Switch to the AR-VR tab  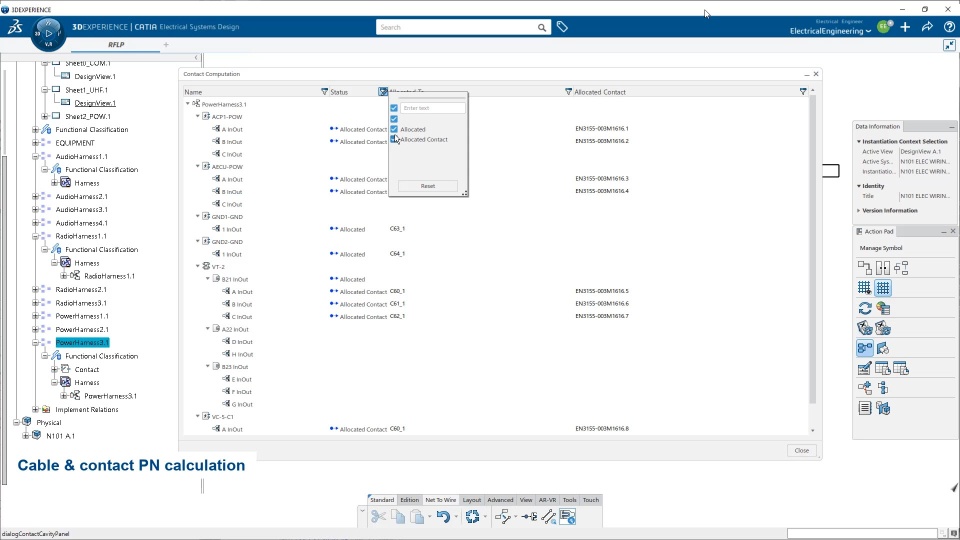547,500
